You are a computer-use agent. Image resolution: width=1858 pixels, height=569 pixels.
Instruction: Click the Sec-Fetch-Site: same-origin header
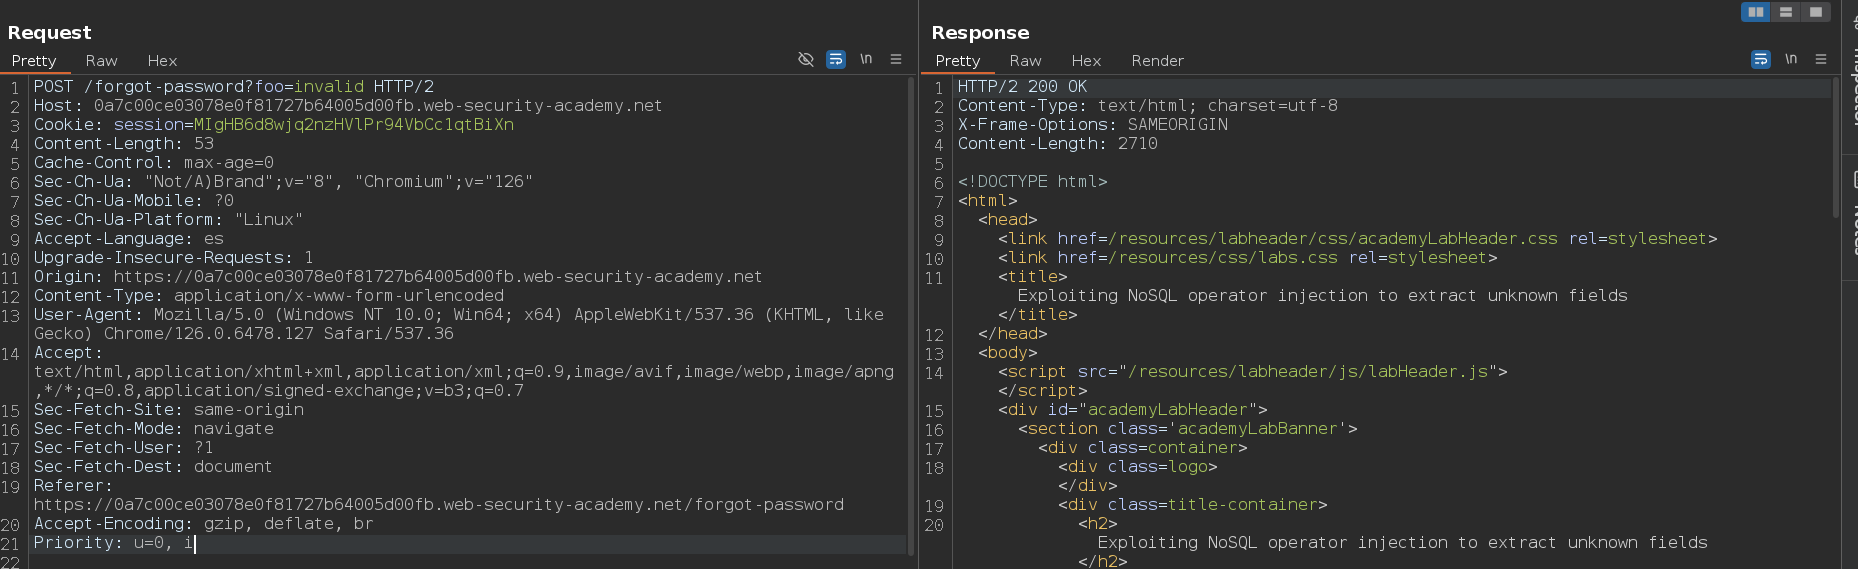[169, 410]
